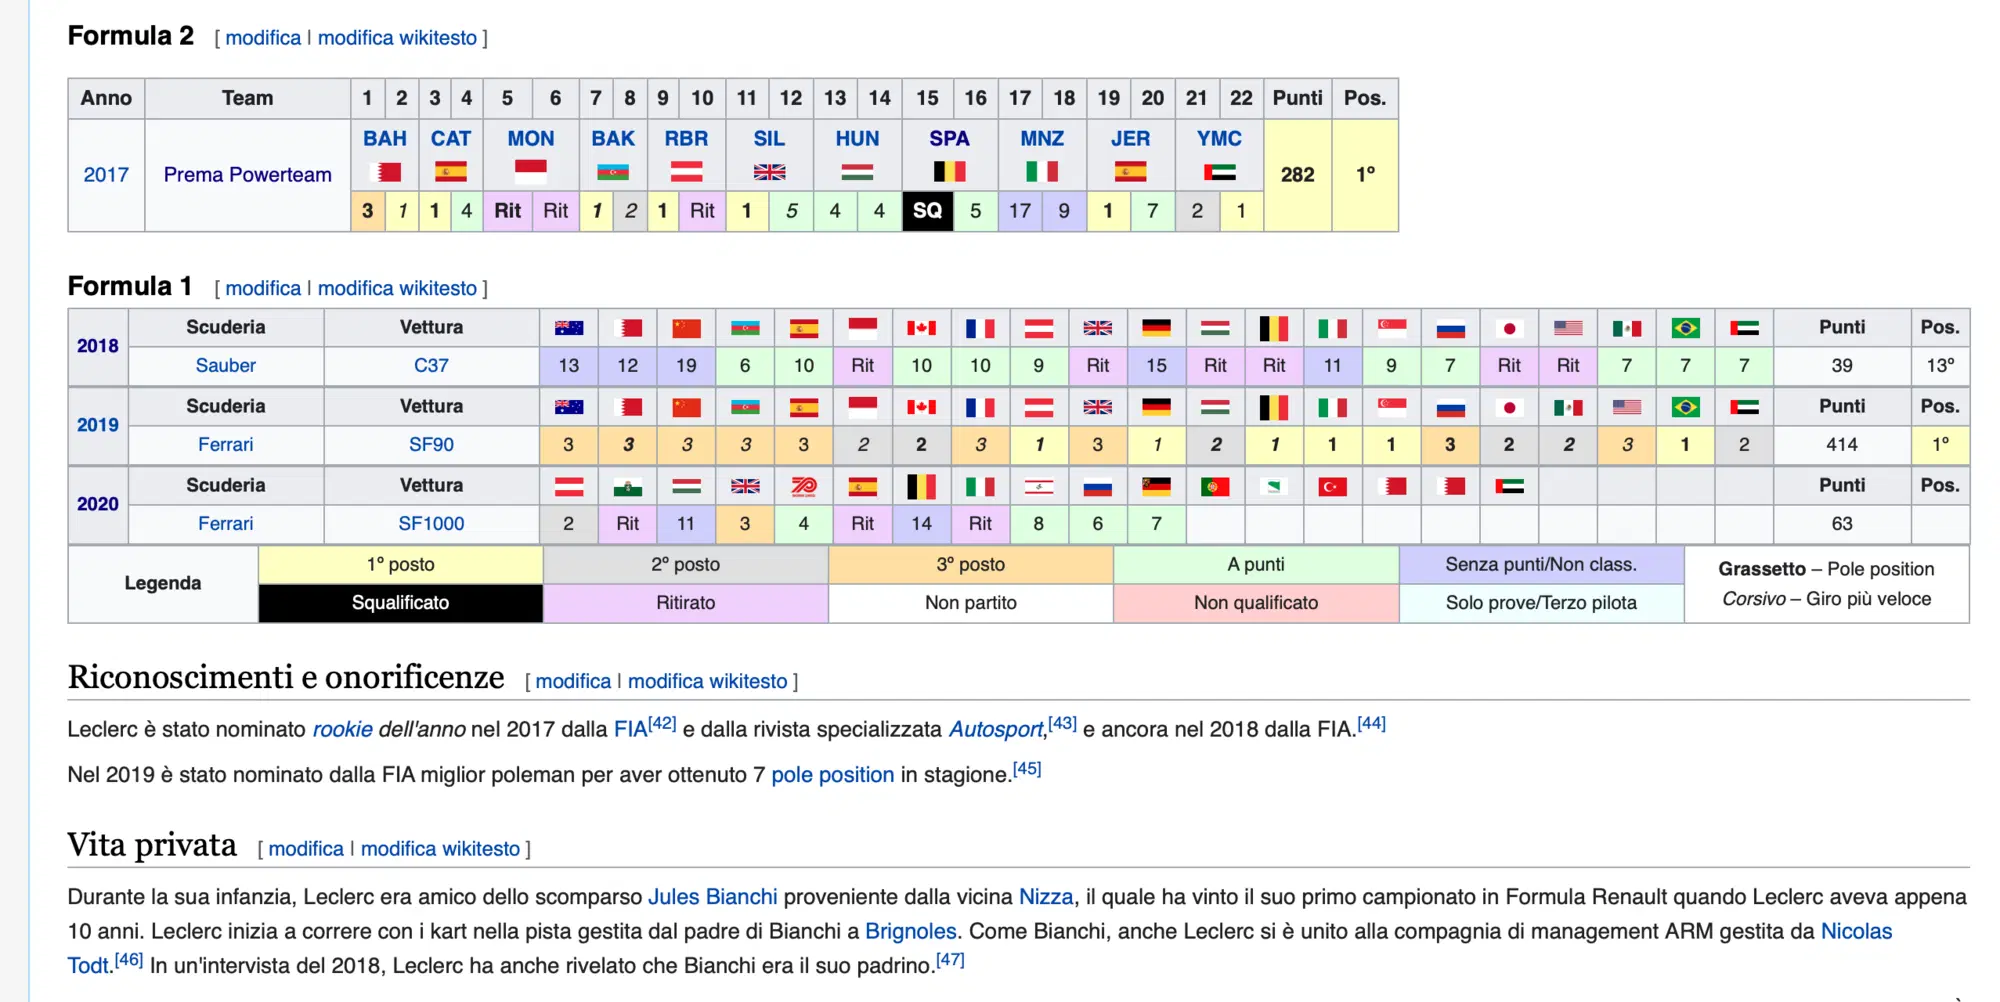This screenshot has width=2000, height=1002.
Task: Click the black Squalificato legend cell
Action: click(400, 603)
